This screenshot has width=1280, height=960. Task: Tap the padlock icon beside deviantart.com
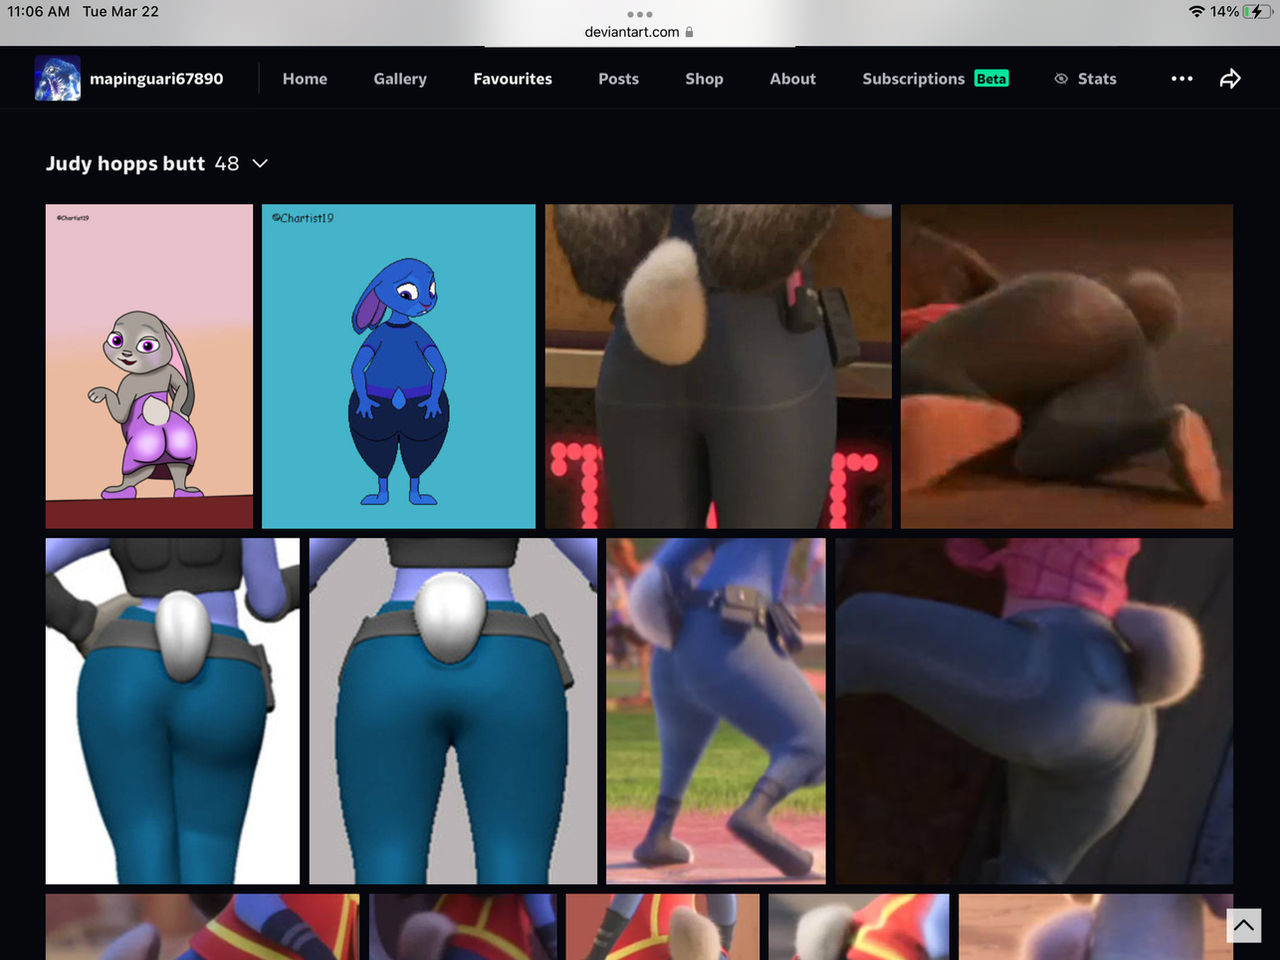pos(689,32)
